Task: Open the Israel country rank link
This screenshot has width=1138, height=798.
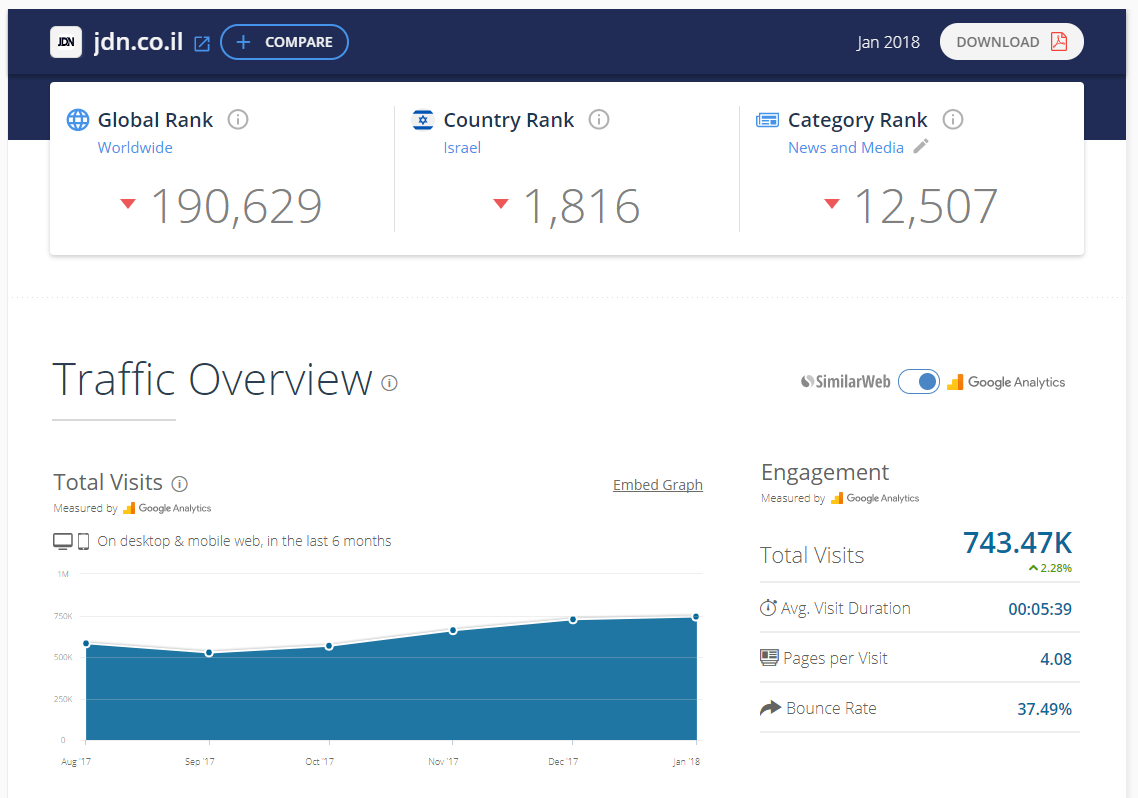Action: 462,148
